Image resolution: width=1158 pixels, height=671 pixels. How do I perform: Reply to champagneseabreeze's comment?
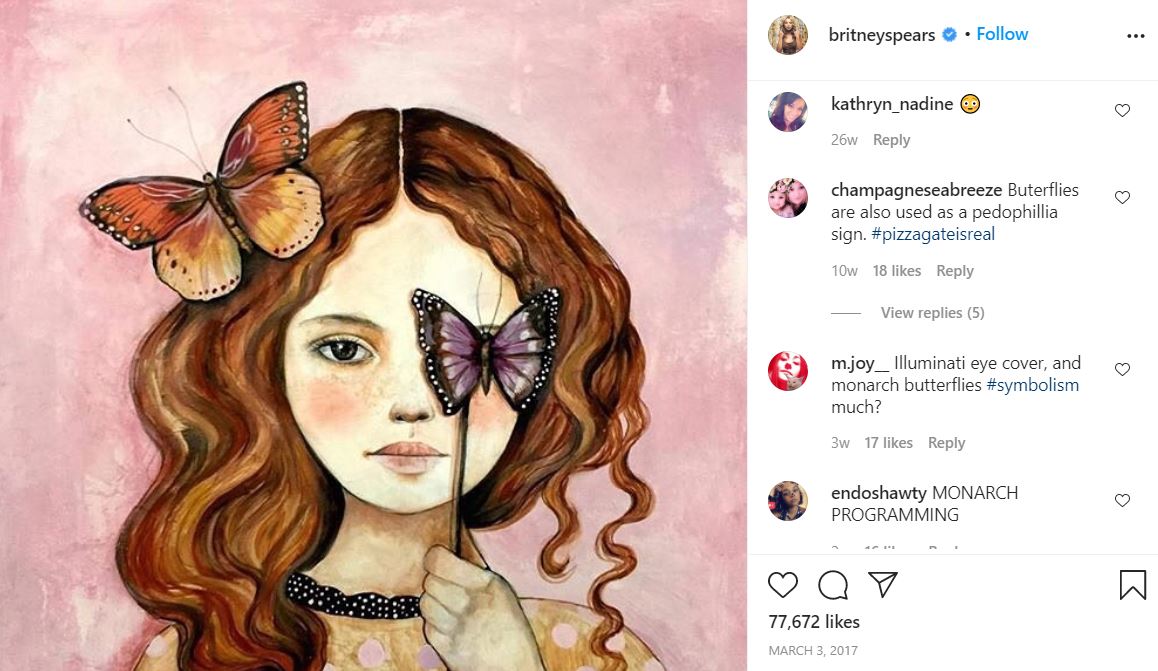[954, 271]
